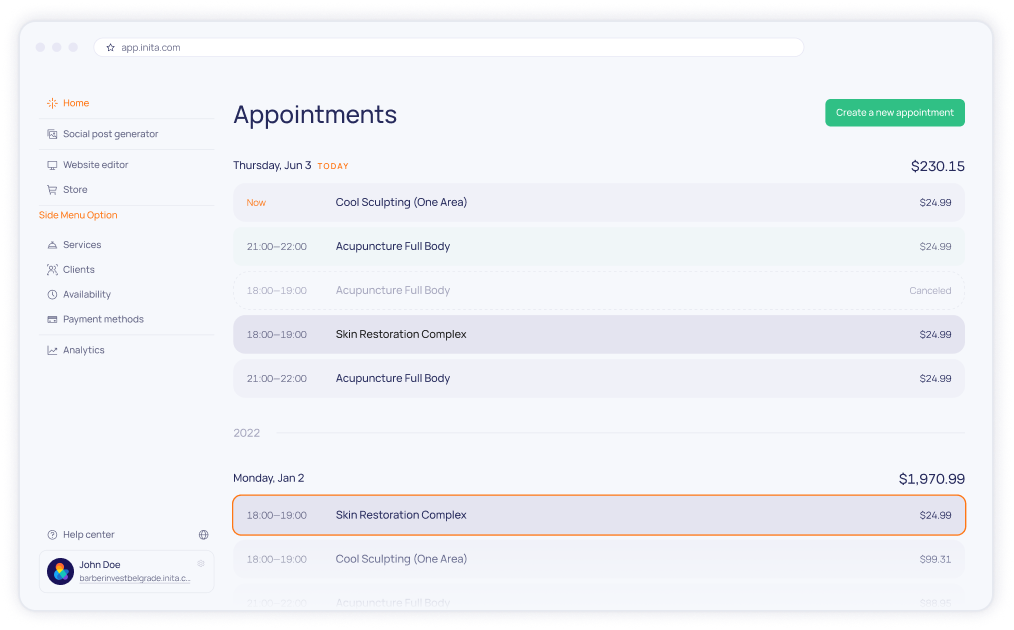Click the Help center question mark icon
The width and height of the screenshot is (1014, 630).
[x=50, y=534]
